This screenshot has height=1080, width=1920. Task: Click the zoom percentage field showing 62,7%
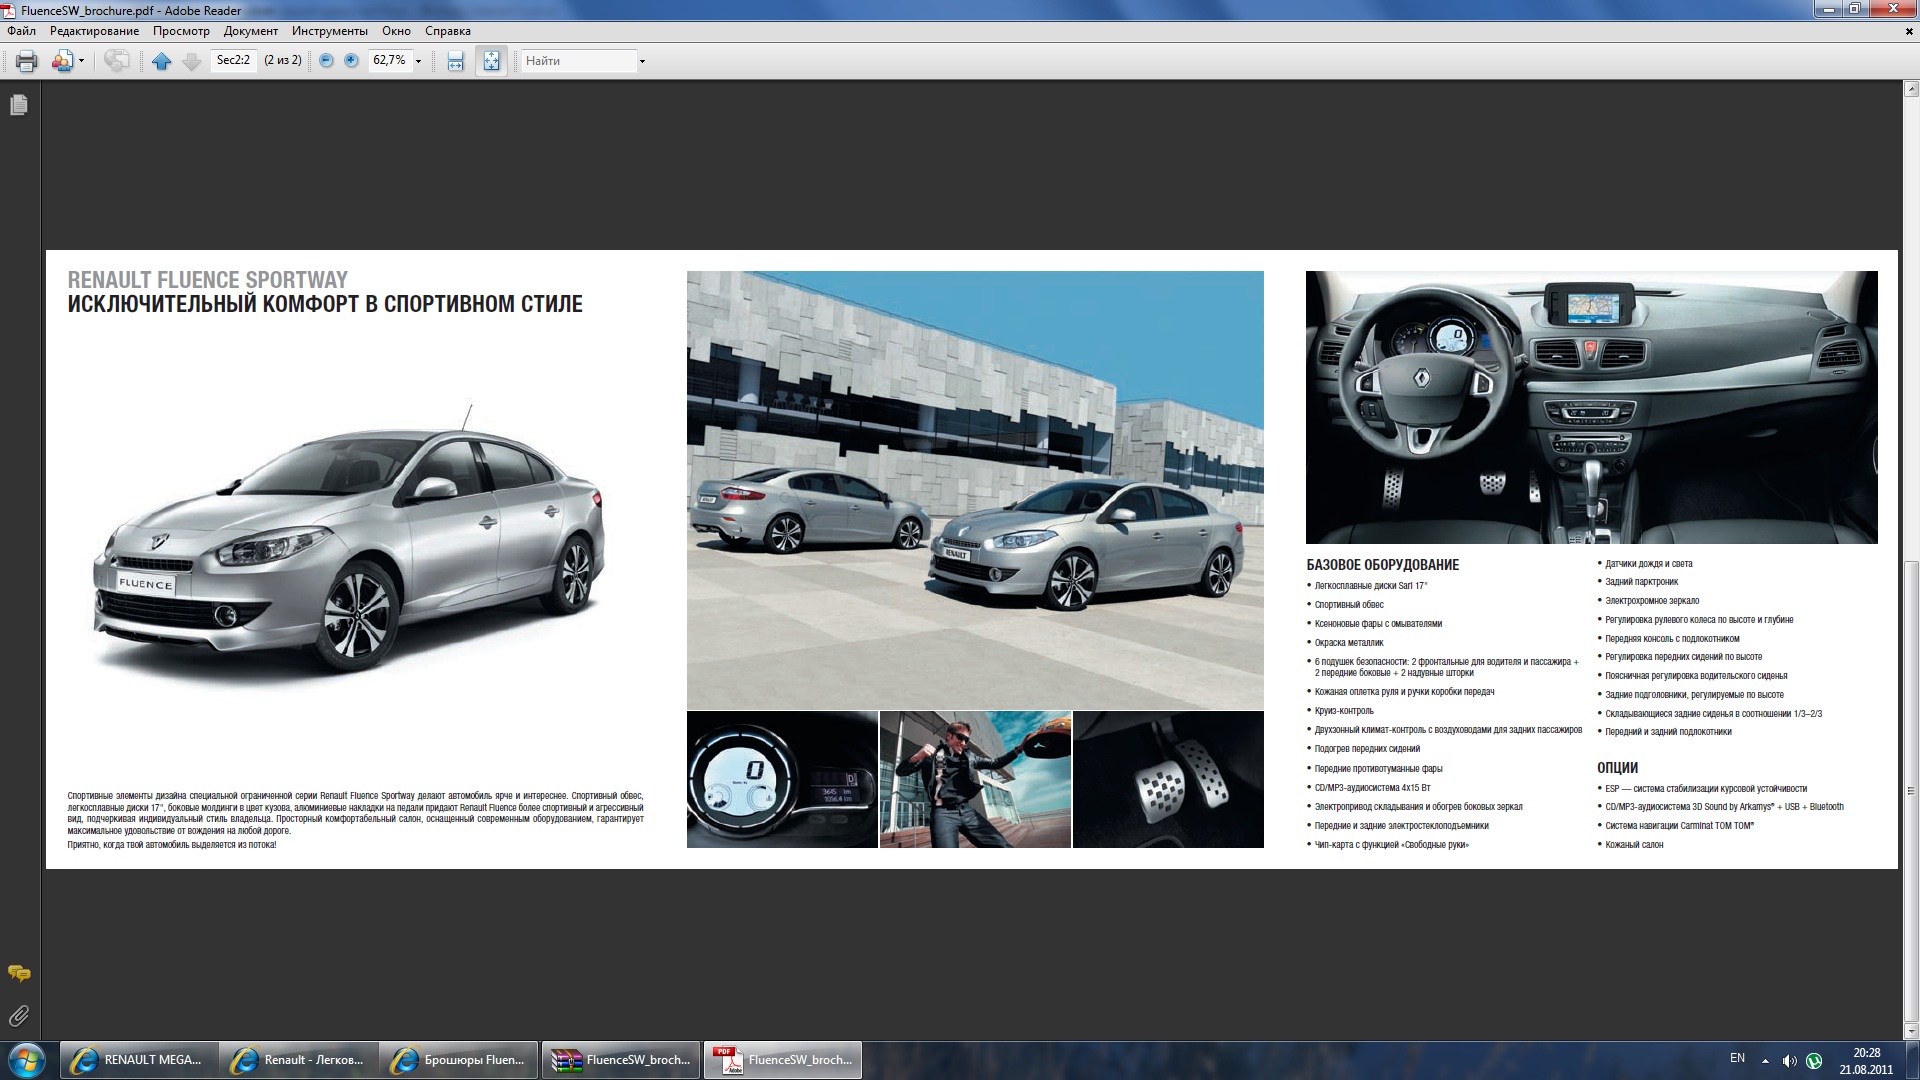click(x=390, y=60)
